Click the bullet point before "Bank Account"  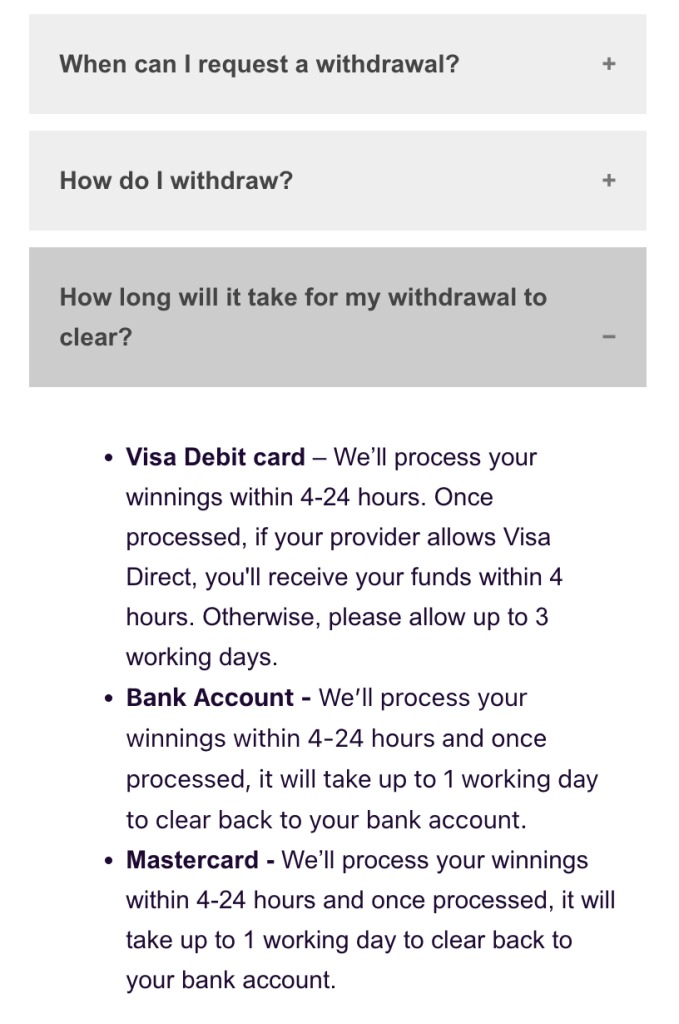click(x=109, y=699)
